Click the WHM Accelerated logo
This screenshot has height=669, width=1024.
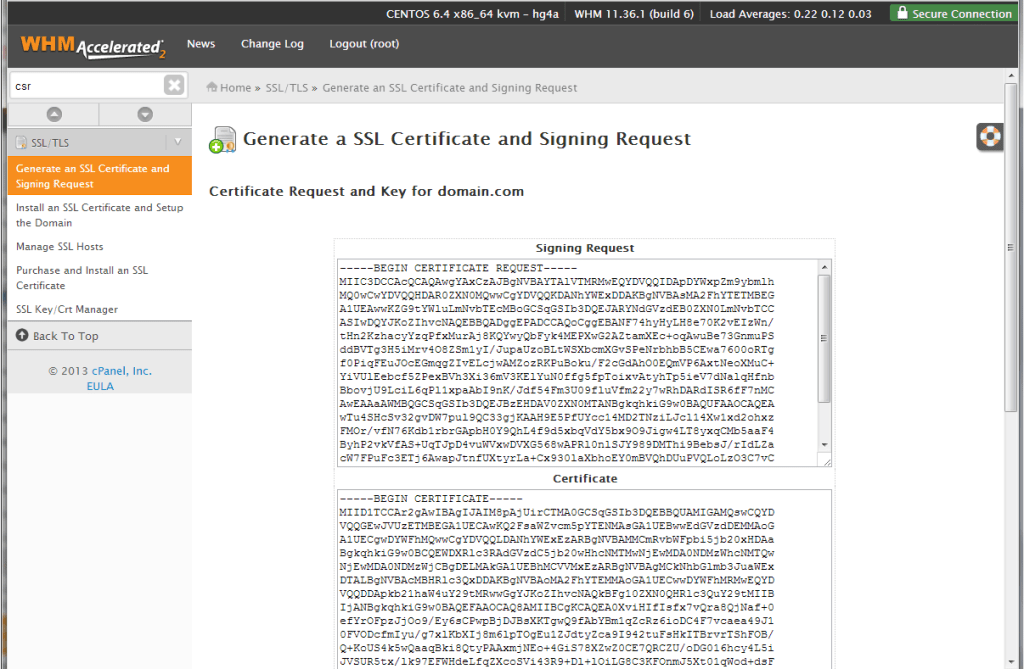[93, 46]
